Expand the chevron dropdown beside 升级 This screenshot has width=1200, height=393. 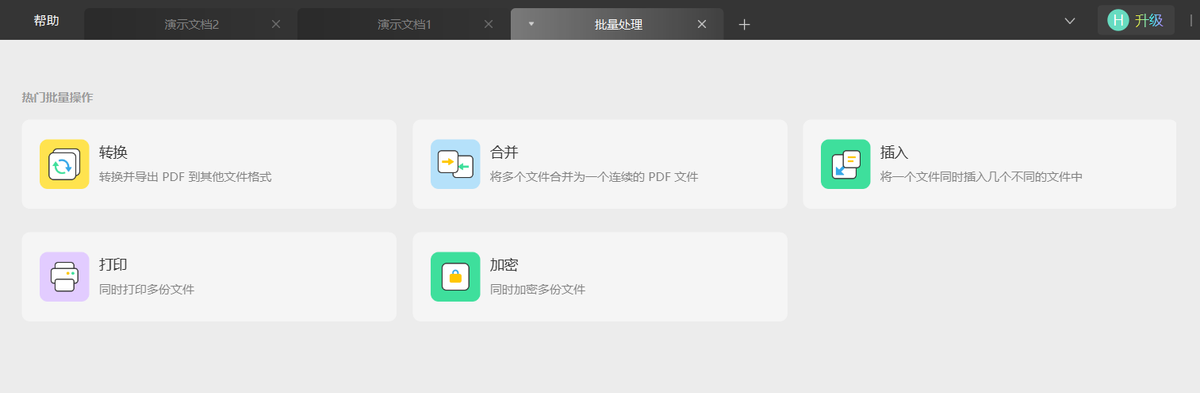[1070, 21]
